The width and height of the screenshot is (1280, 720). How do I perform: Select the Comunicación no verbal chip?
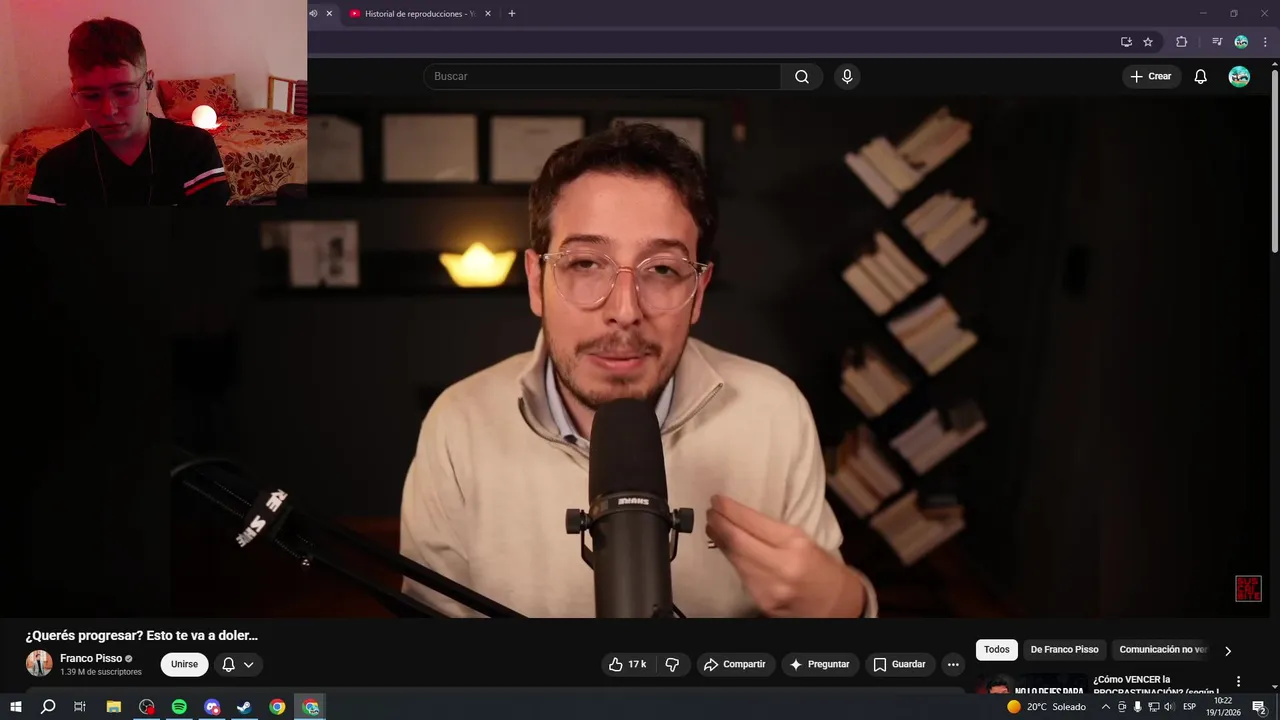pos(1163,650)
